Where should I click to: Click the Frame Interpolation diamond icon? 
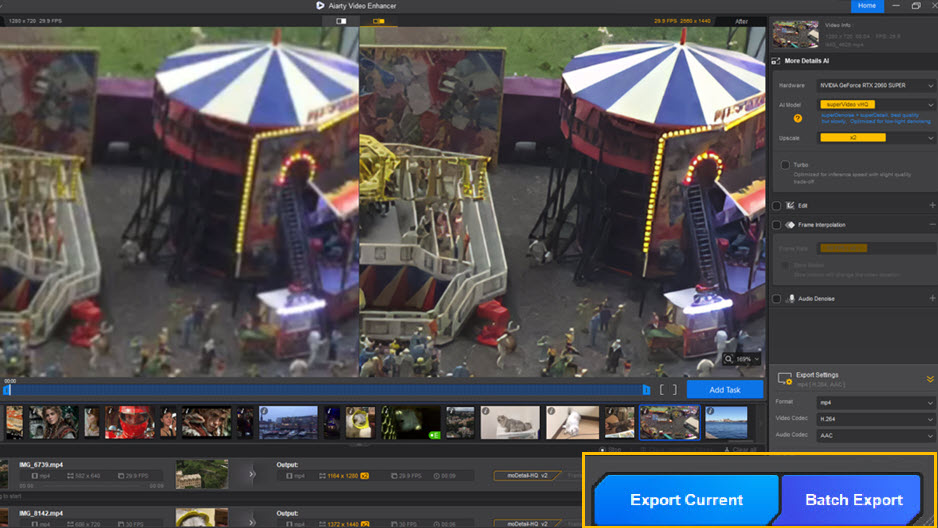tap(790, 225)
